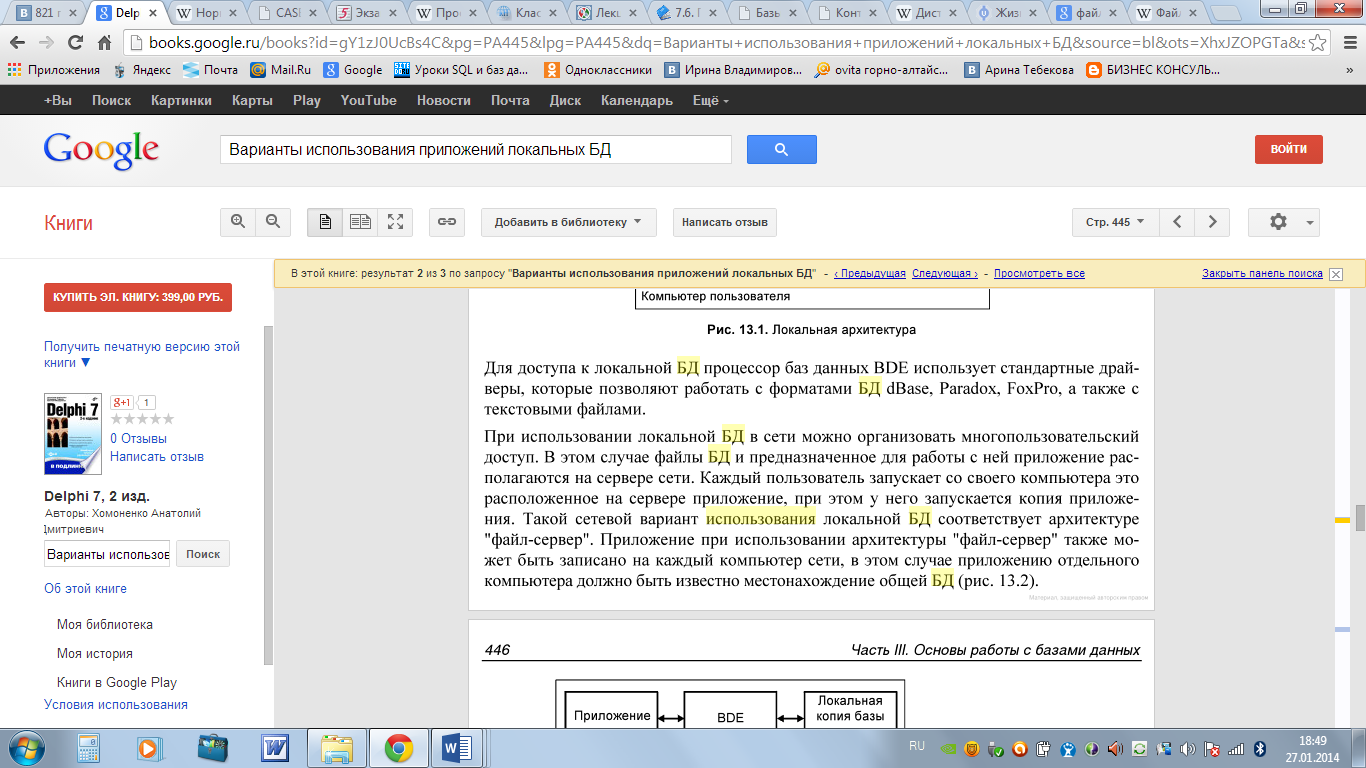Click the page vertical scrollbar thumb
Screen dimensions: 1366x768
1360,517
